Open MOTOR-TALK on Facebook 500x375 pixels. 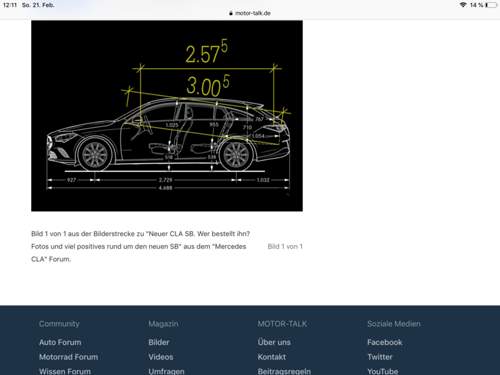pos(385,342)
